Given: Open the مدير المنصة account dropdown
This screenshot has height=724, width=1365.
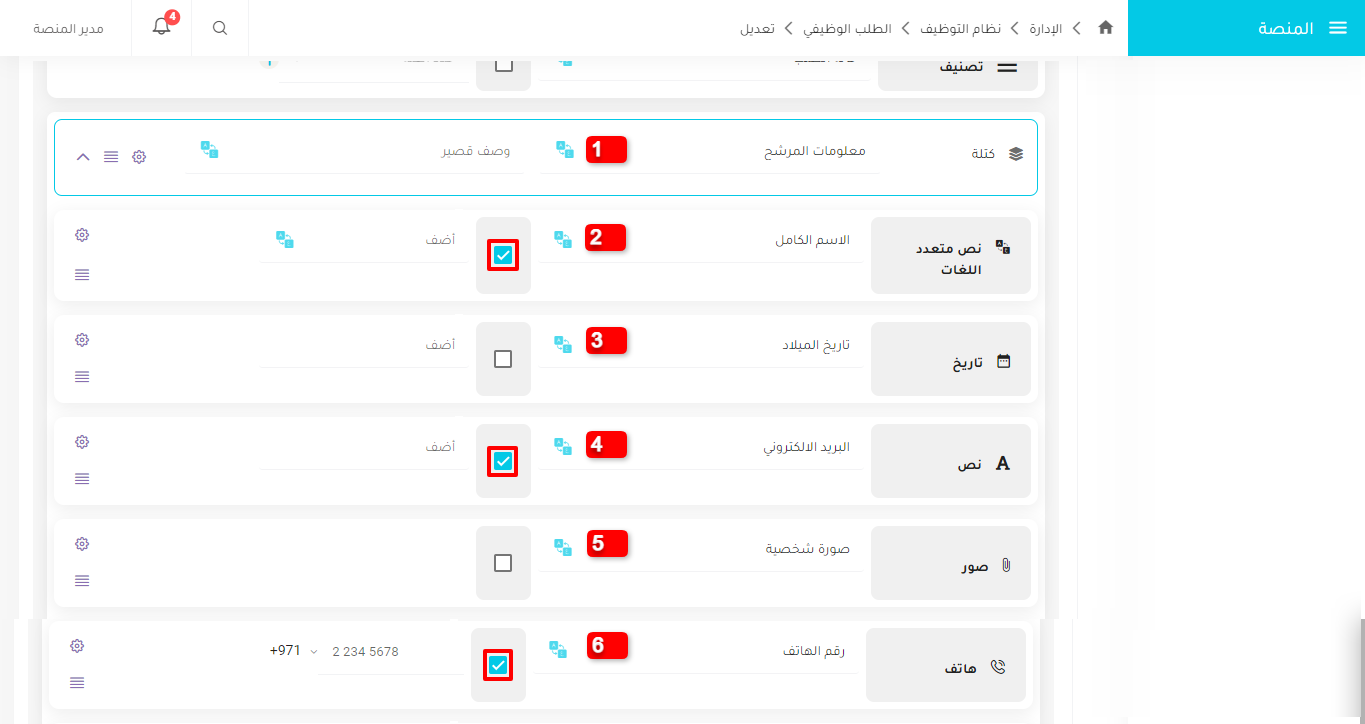Looking at the screenshot, I should click(x=66, y=28).
